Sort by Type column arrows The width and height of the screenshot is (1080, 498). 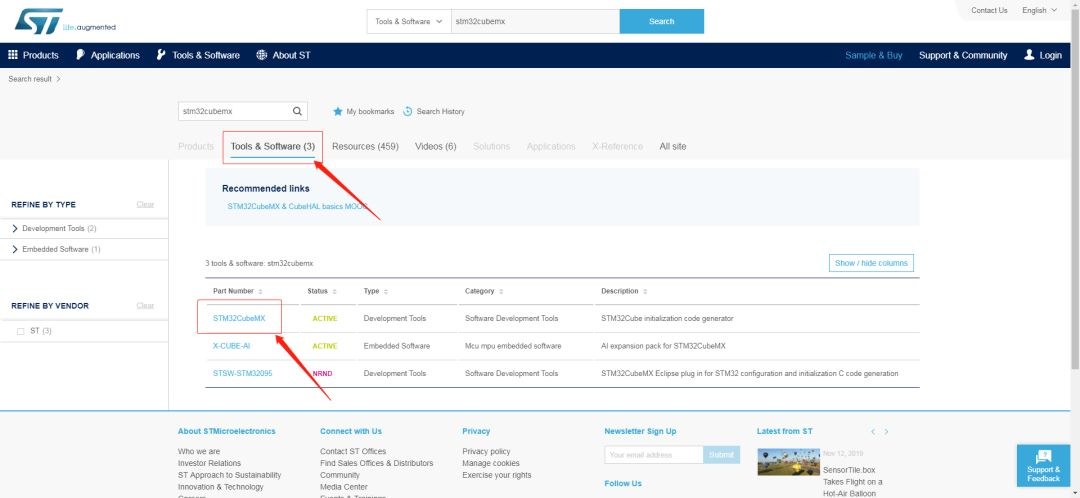pyautogui.click(x=386, y=291)
